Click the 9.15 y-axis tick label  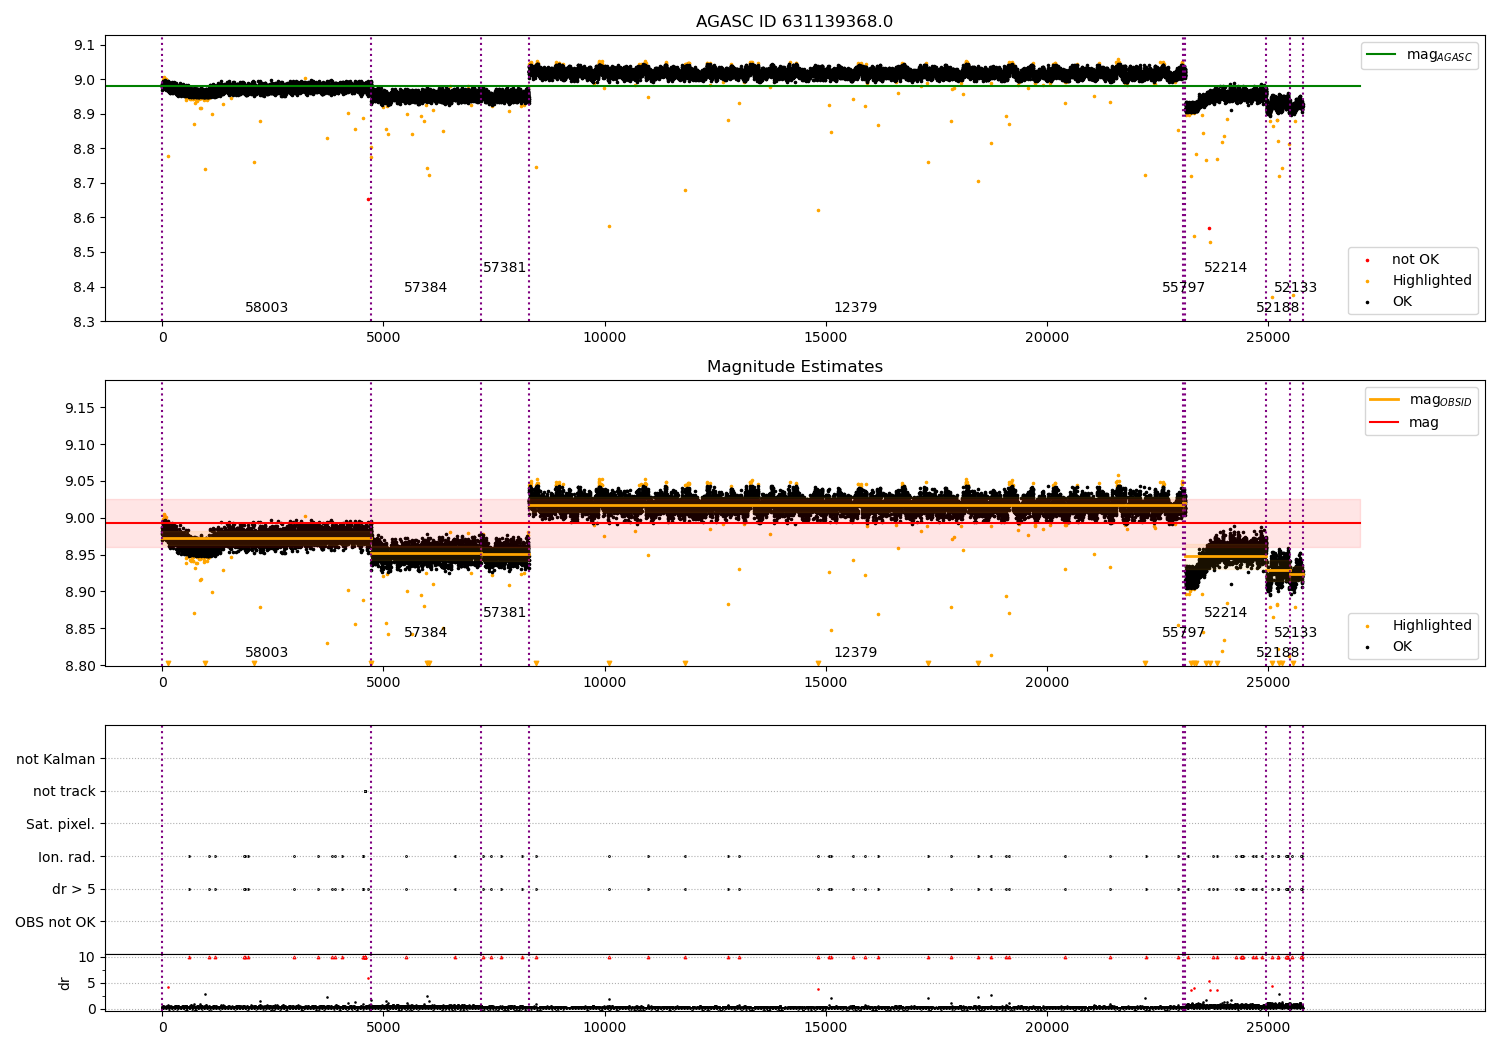click(81, 408)
